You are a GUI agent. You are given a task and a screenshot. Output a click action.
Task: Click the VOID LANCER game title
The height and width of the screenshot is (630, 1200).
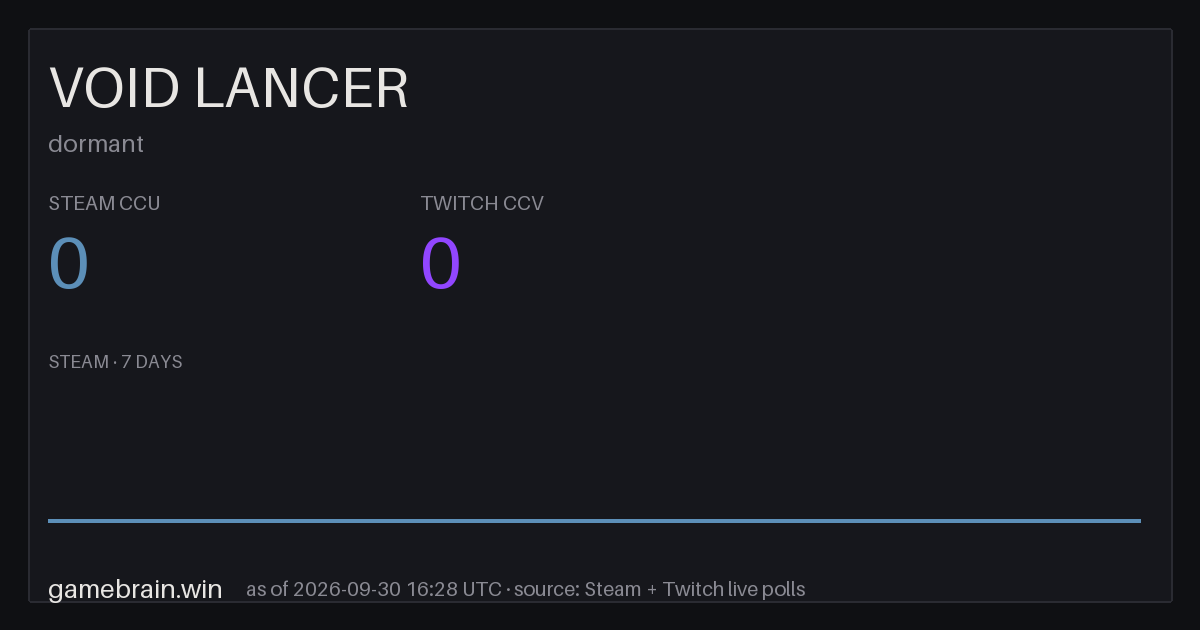[x=229, y=88]
